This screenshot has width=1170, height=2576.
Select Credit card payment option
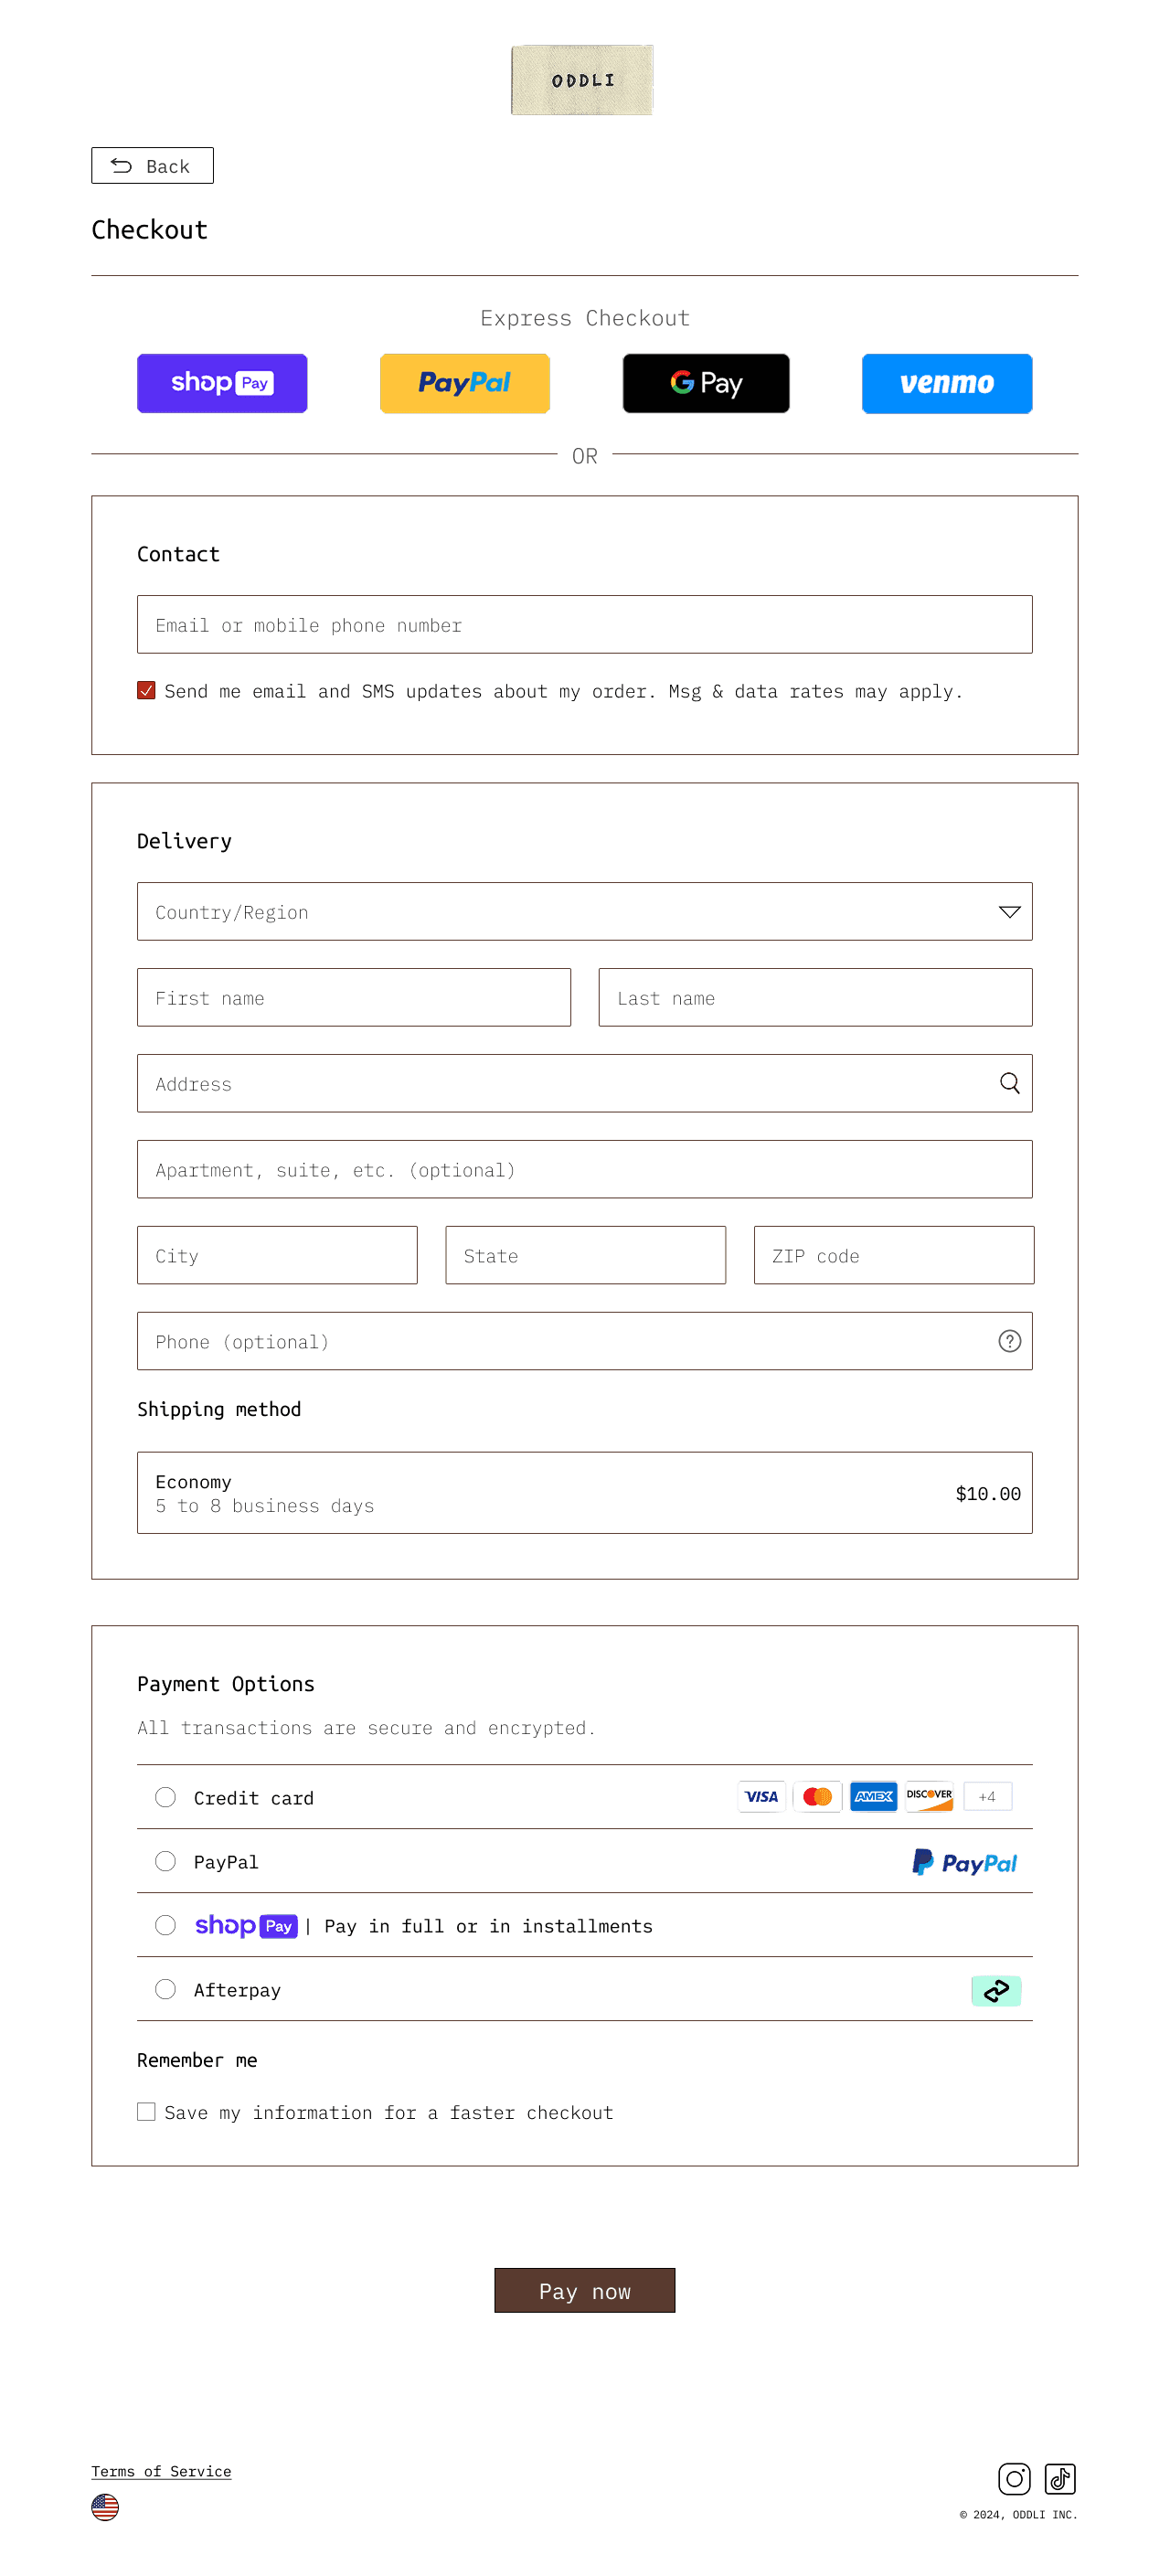pyautogui.click(x=165, y=1797)
